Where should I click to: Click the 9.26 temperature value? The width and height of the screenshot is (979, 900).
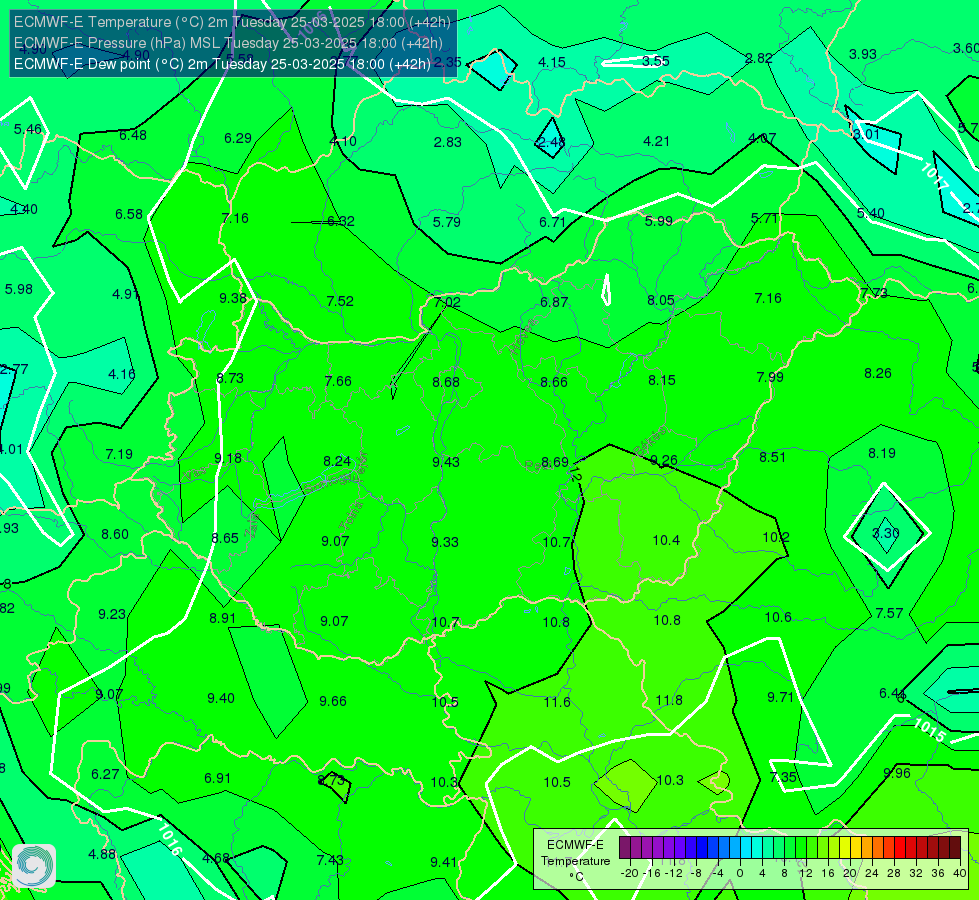tap(664, 460)
